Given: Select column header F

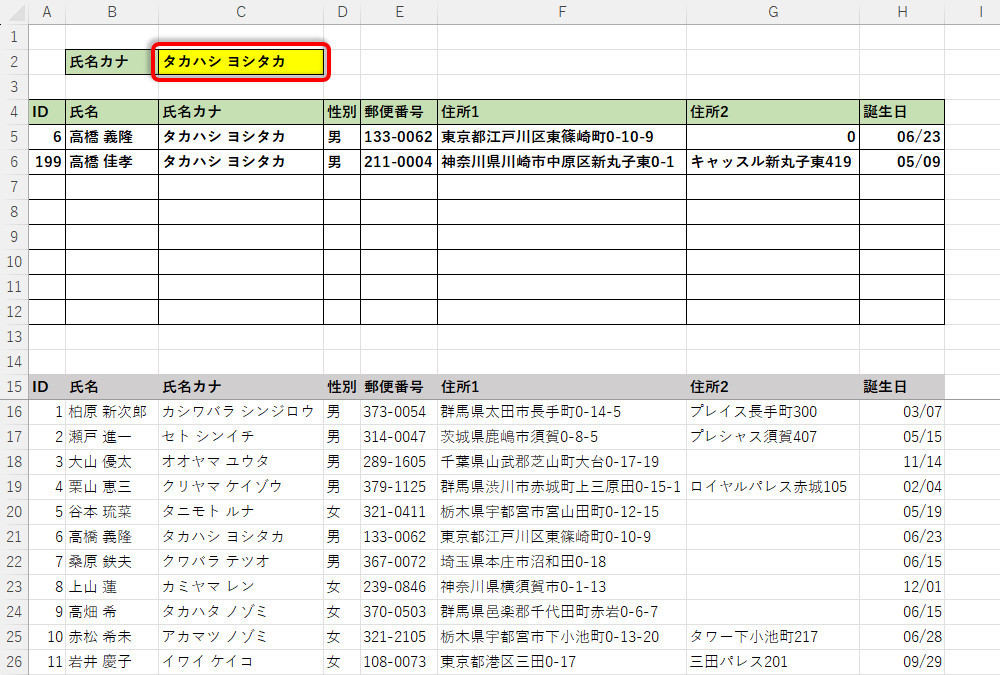Looking at the screenshot, I should [x=561, y=11].
